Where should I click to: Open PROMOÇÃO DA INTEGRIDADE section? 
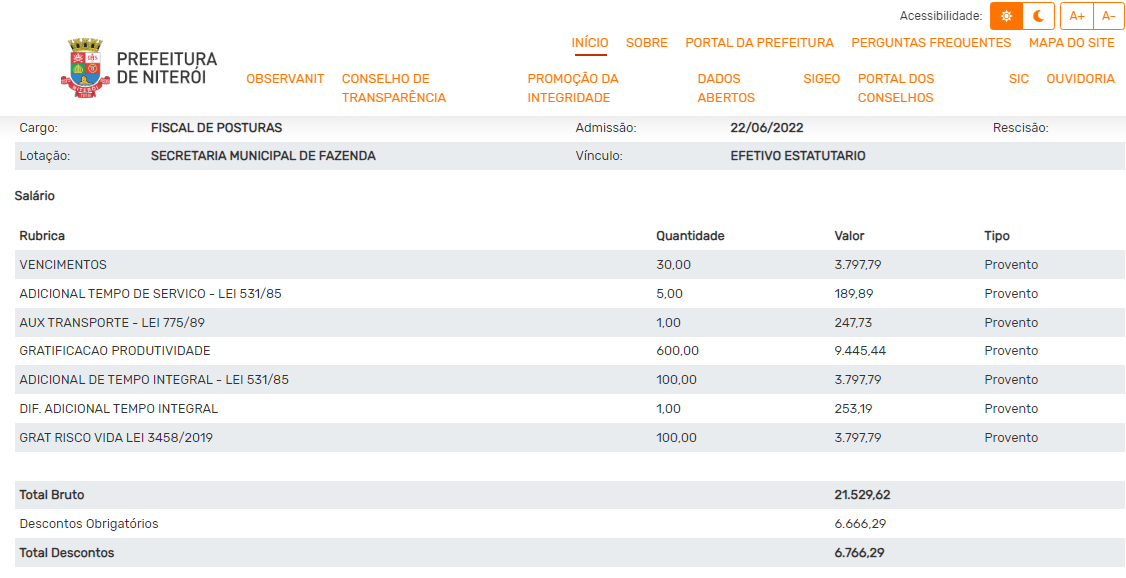[x=573, y=88]
